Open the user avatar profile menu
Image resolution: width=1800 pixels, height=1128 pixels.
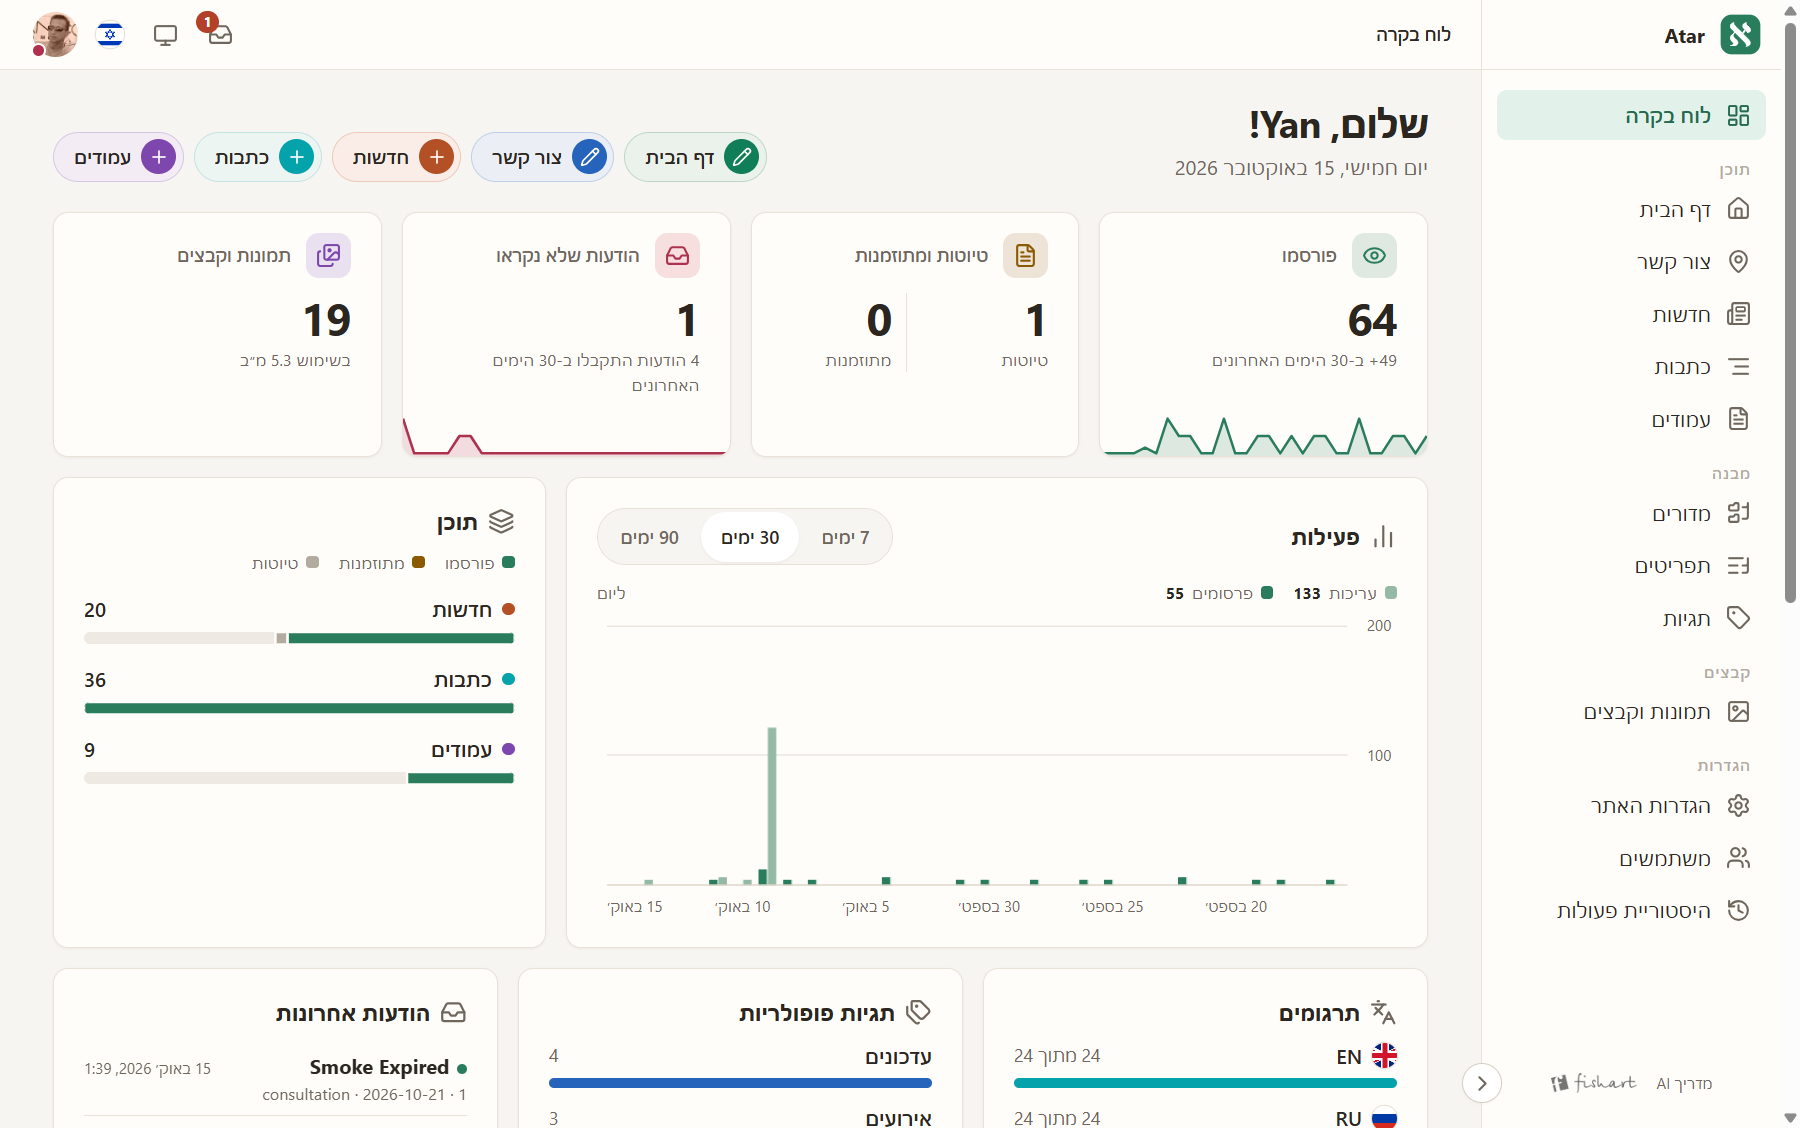tap(55, 35)
